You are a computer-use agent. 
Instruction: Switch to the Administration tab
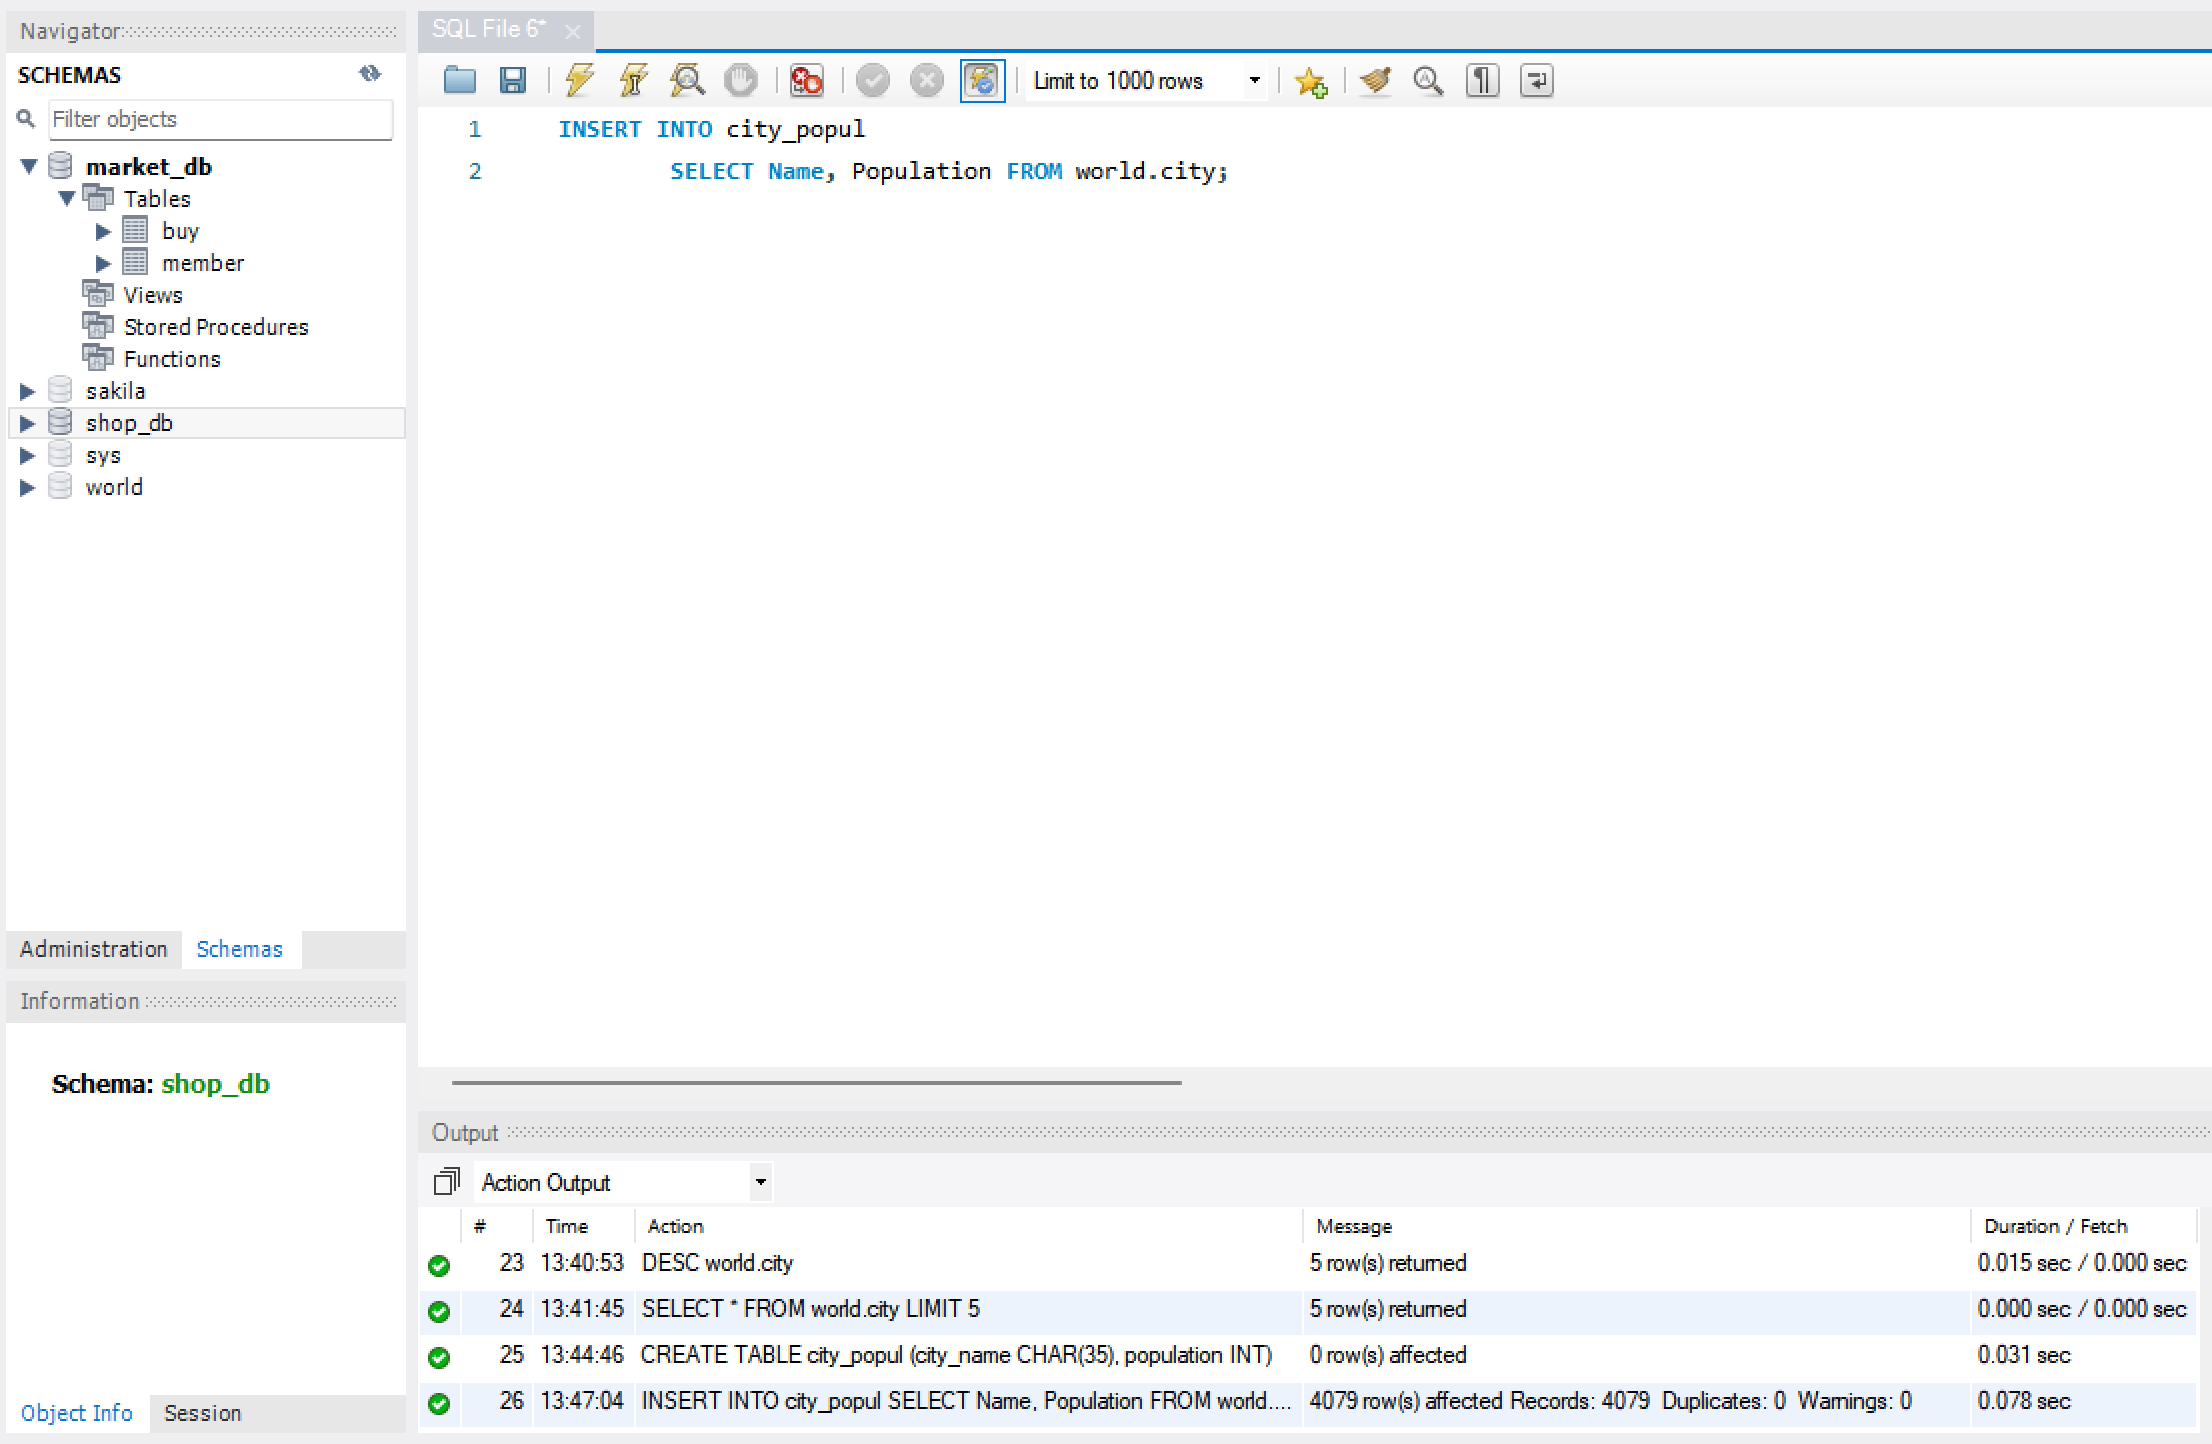(93, 949)
